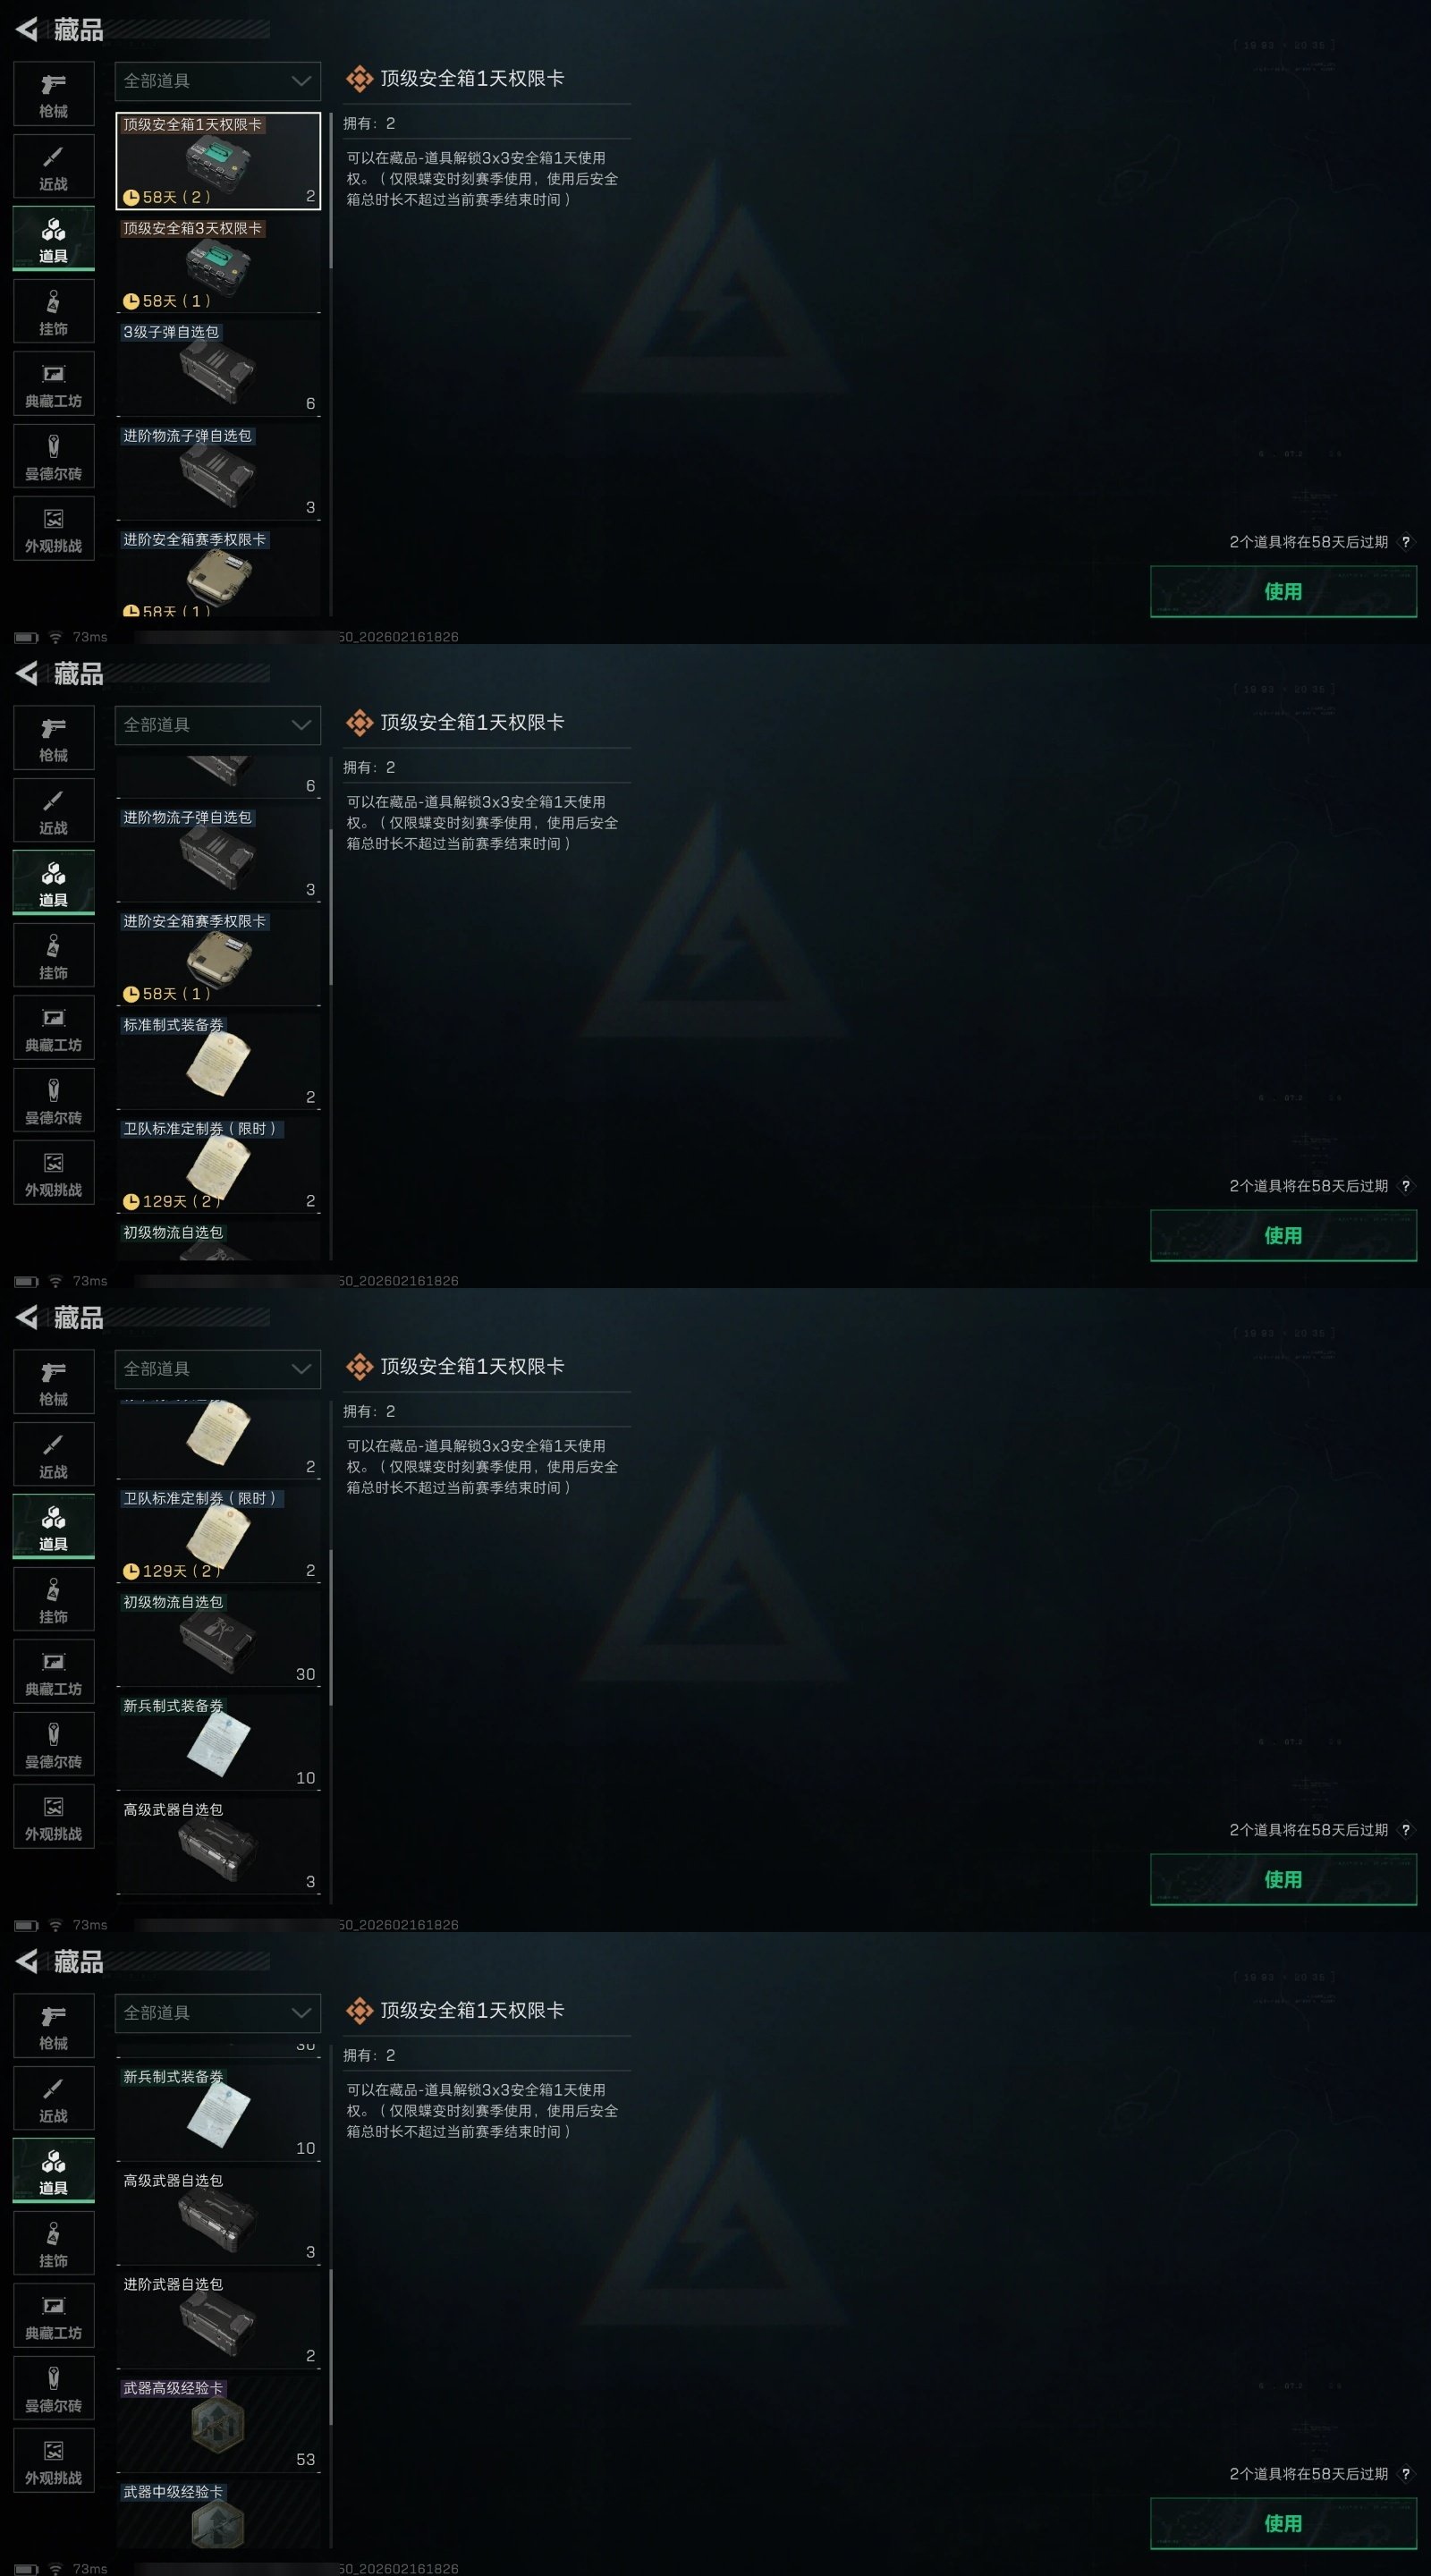This screenshot has width=1431, height=2576.
Task: Open 全部道具 dropdown chevron above 标准制式装备券 list
Action: click(301, 725)
